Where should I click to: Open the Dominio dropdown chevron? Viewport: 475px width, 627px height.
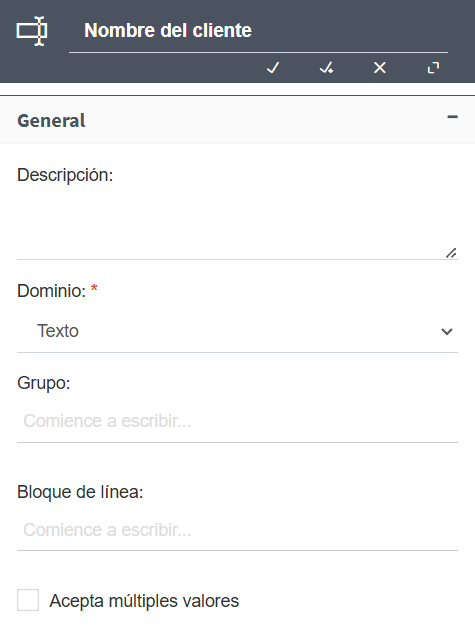(x=447, y=331)
